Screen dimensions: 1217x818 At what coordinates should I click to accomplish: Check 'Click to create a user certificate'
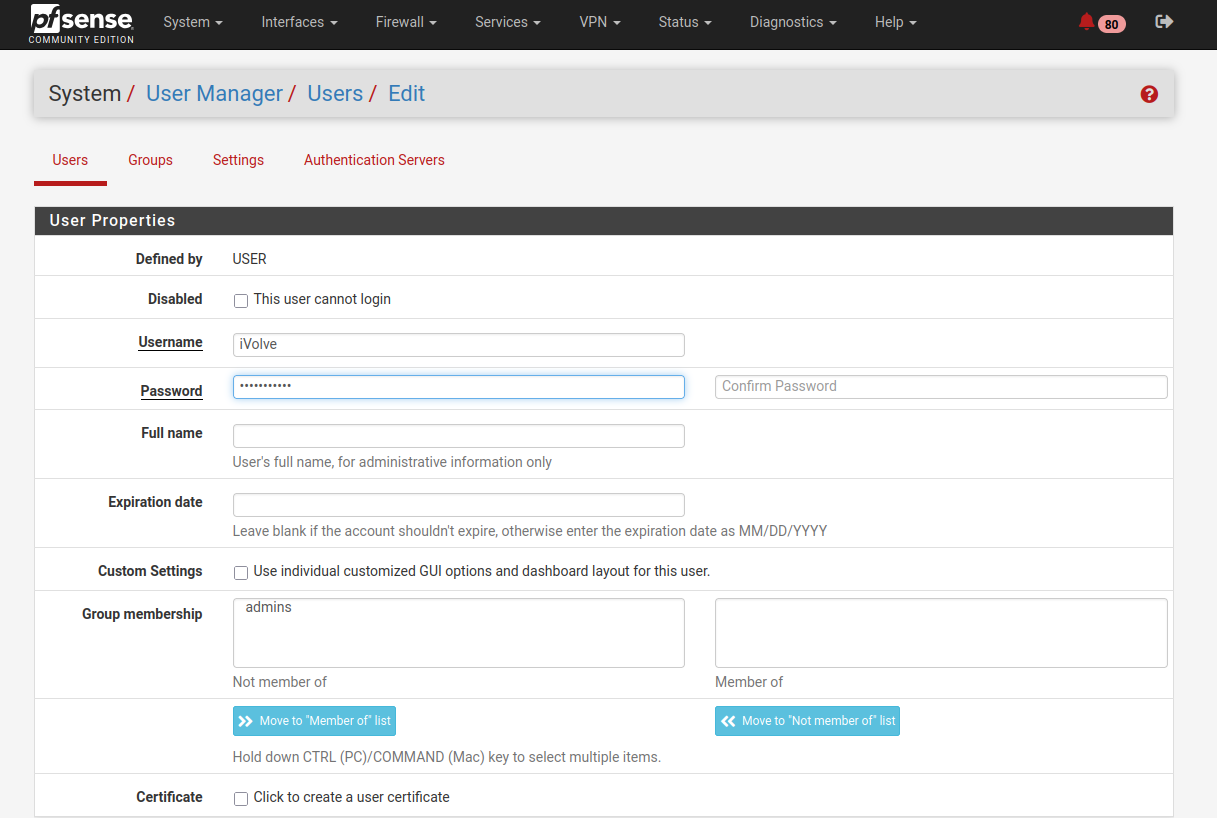click(x=241, y=798)
